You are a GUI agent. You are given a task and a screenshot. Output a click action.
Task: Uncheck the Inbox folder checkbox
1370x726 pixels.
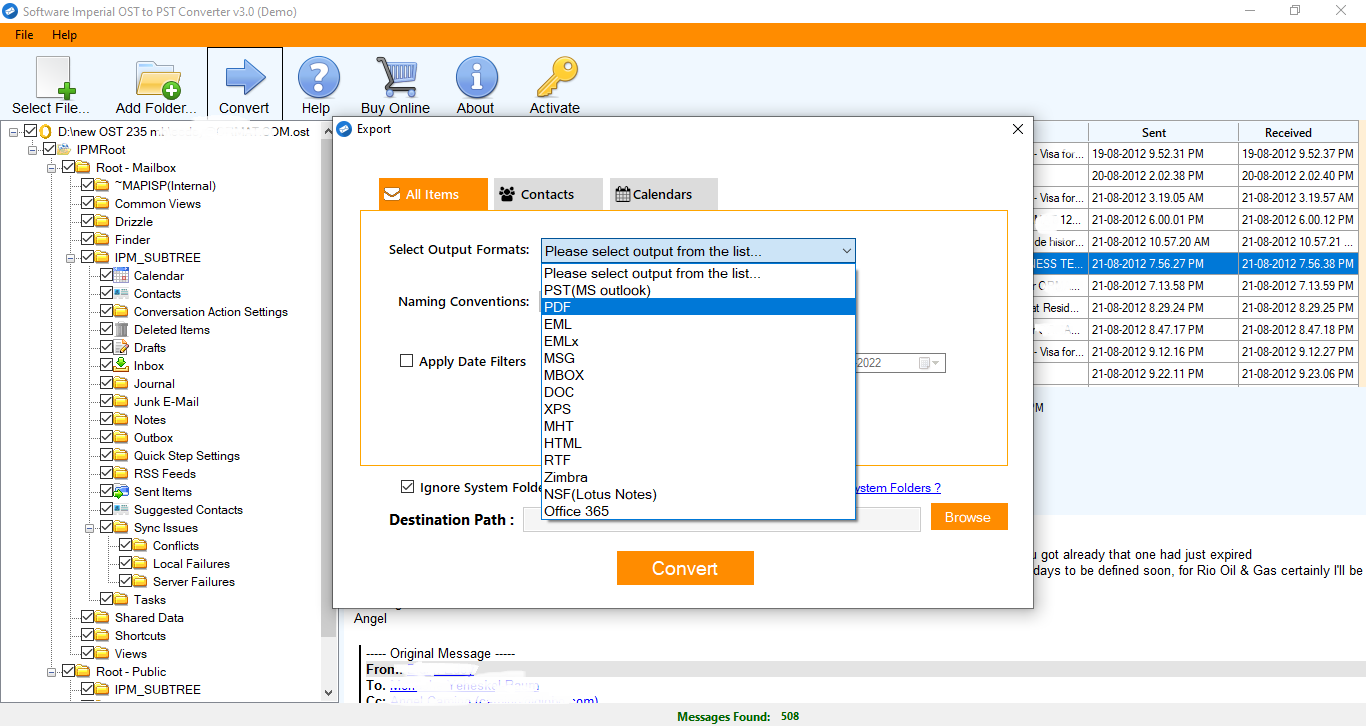[x=107, y=366]
